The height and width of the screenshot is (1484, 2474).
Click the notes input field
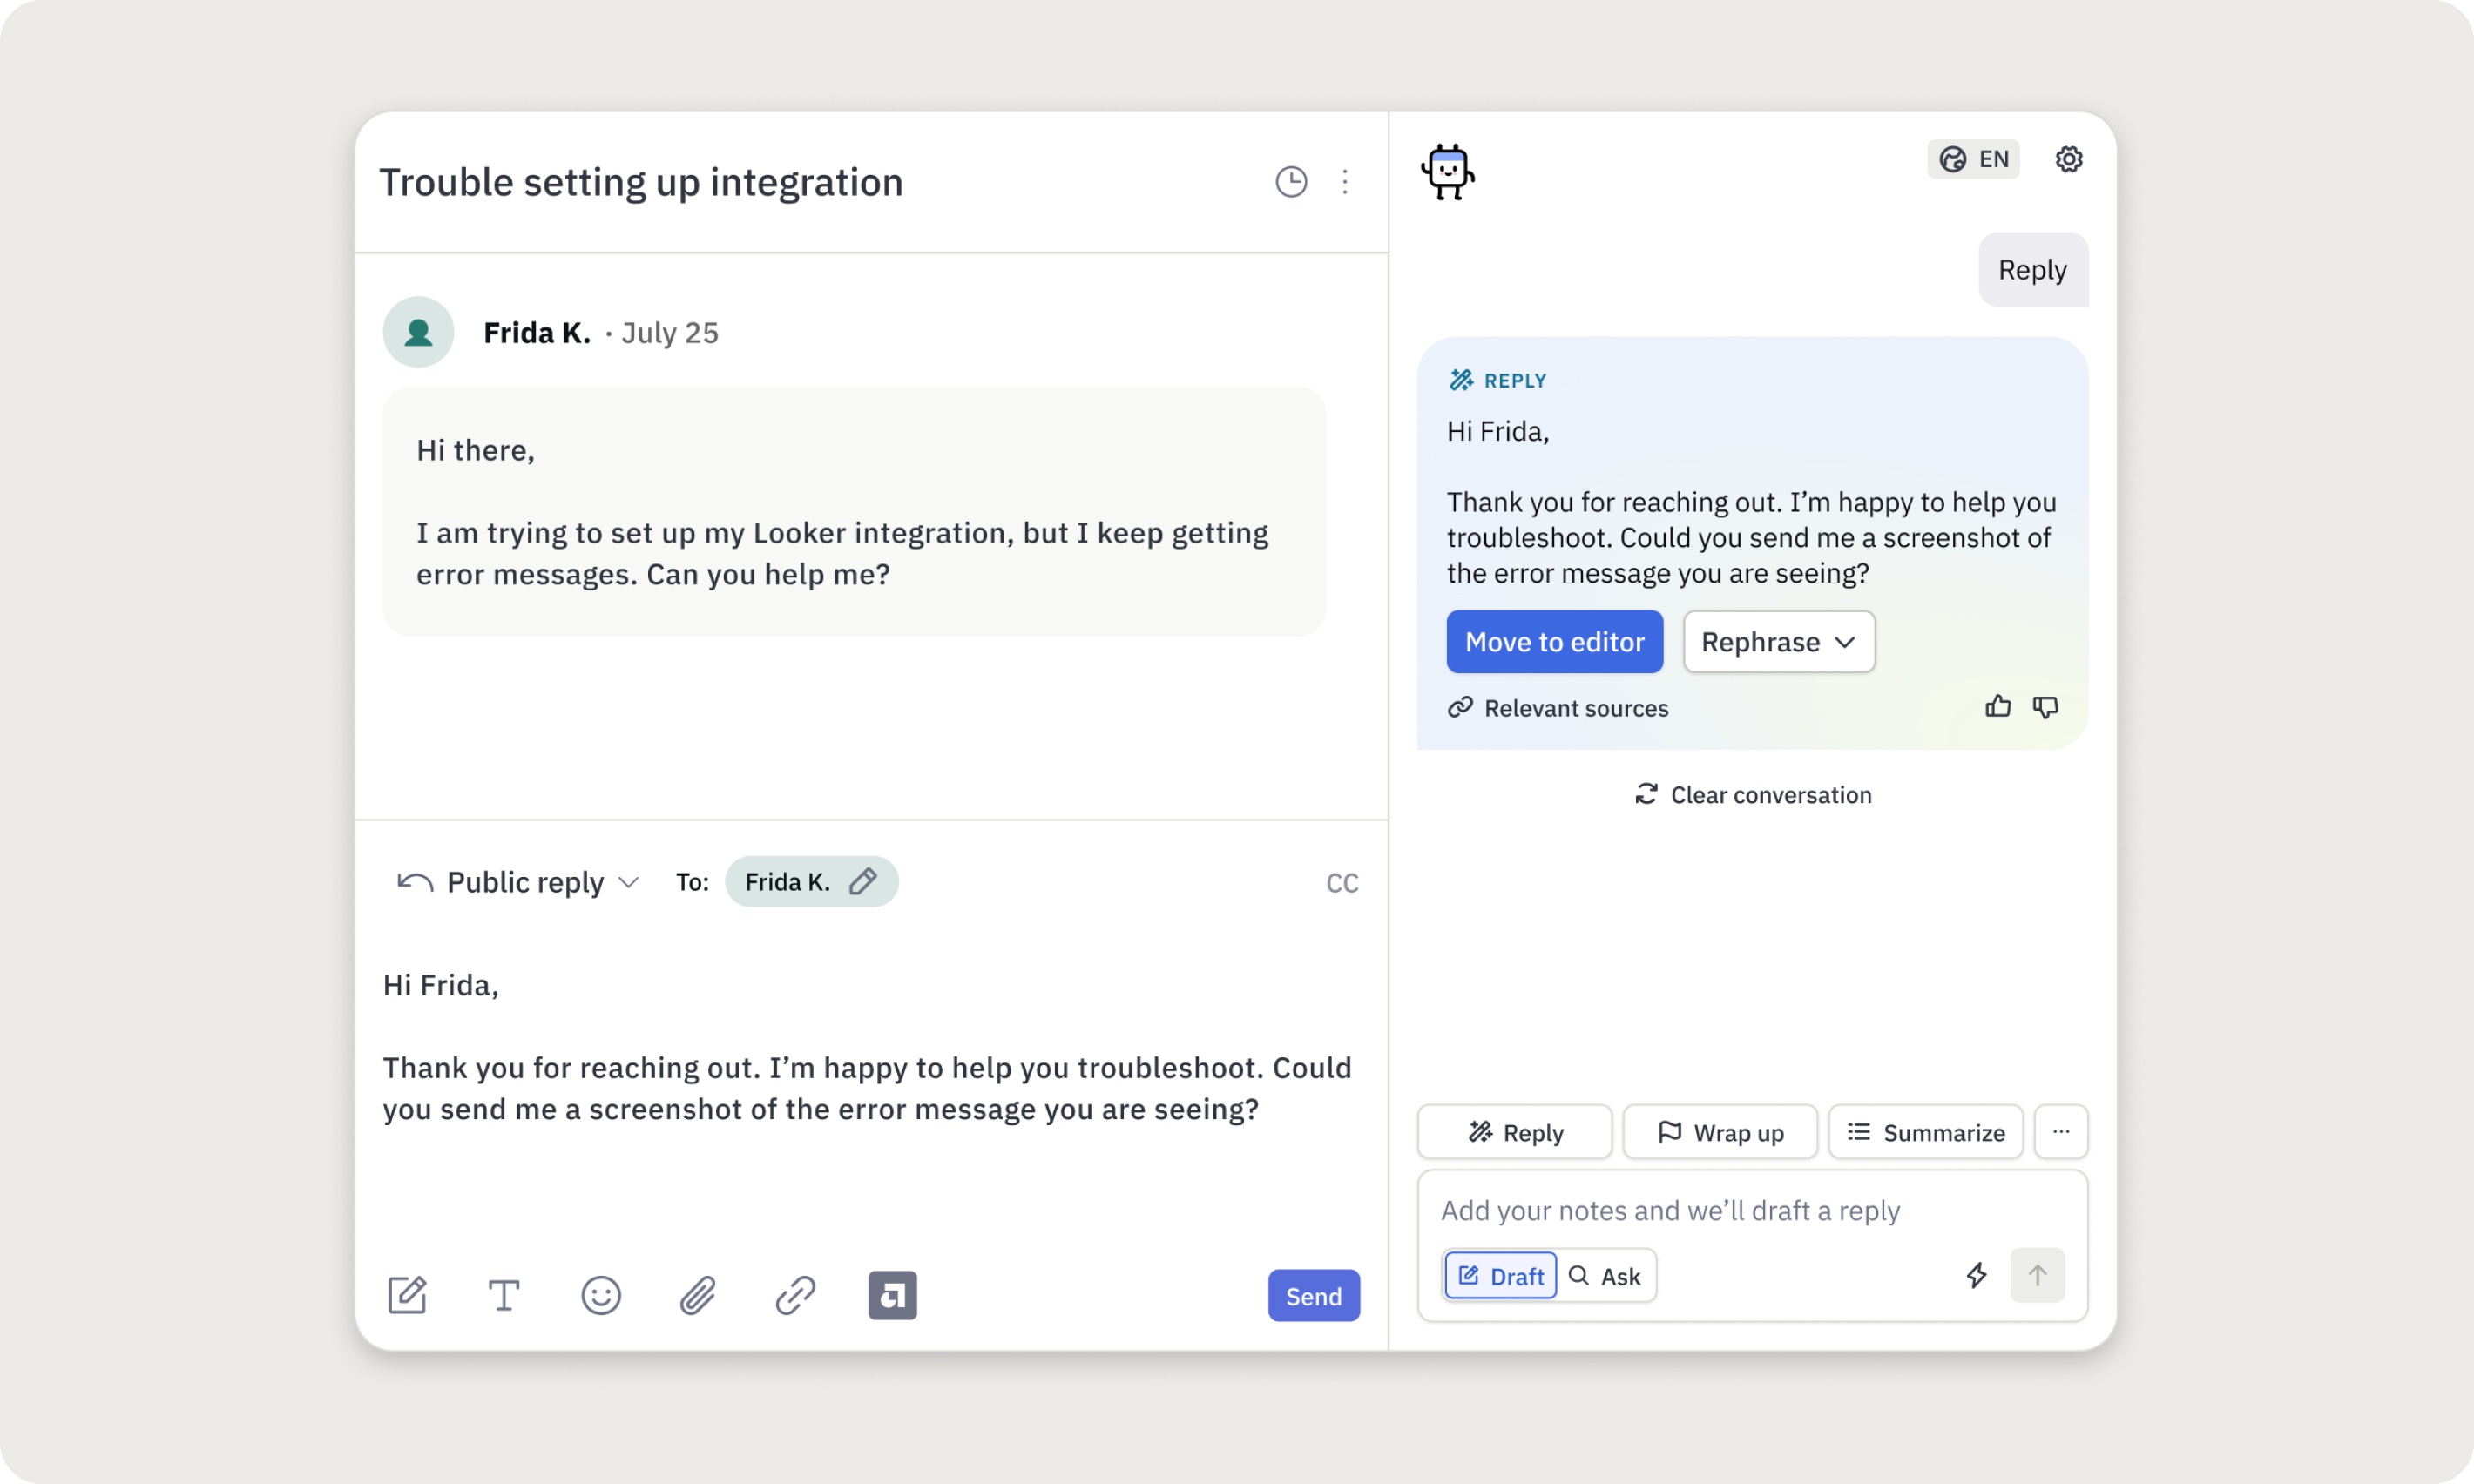click(x=1750, y=1211)
